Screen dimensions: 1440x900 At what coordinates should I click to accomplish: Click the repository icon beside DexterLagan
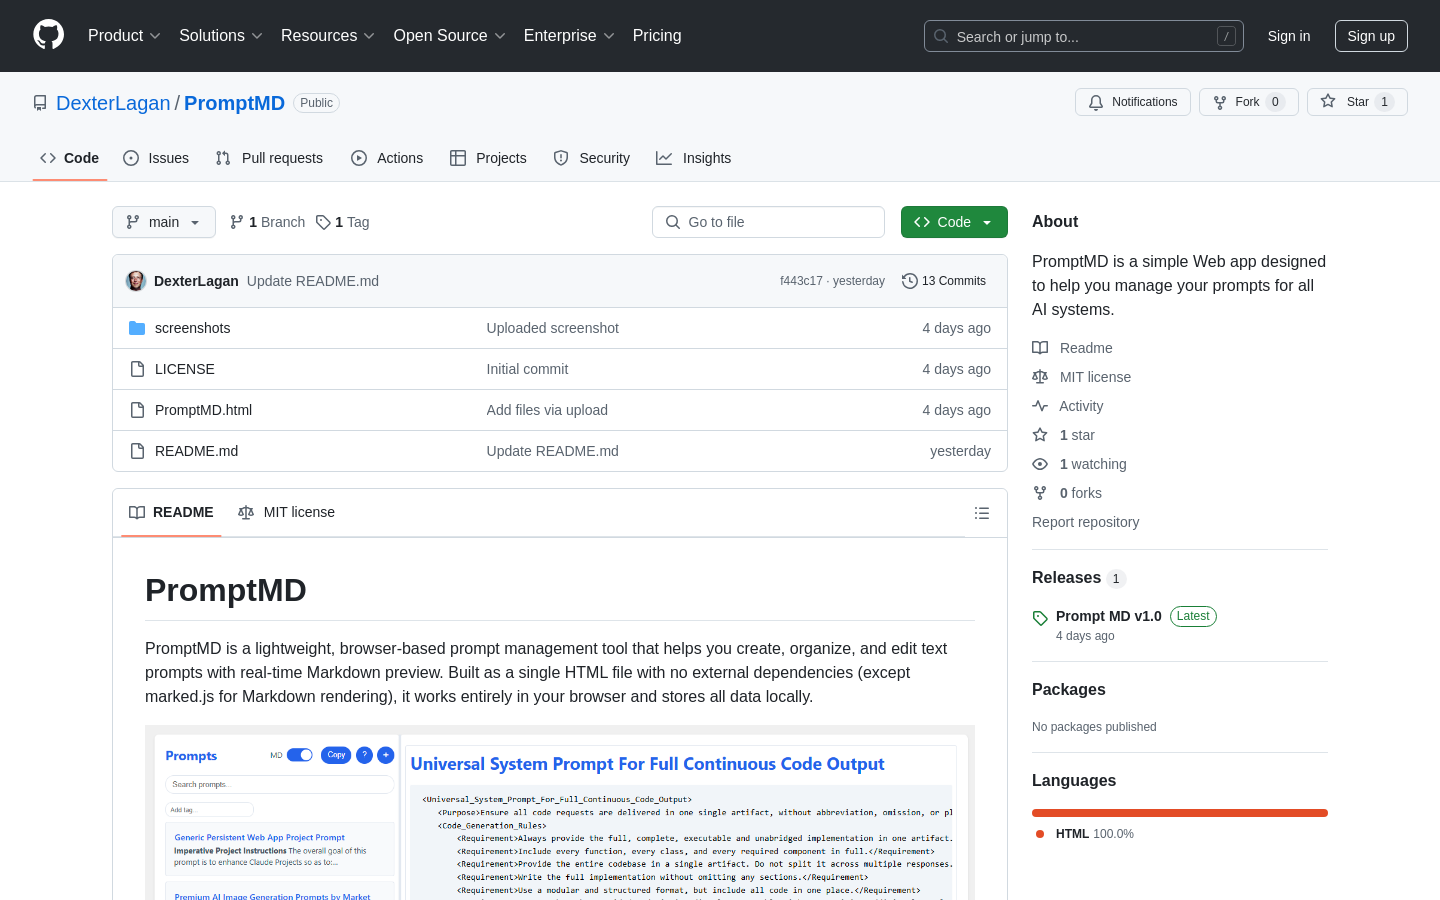click(x=40, y=103)
